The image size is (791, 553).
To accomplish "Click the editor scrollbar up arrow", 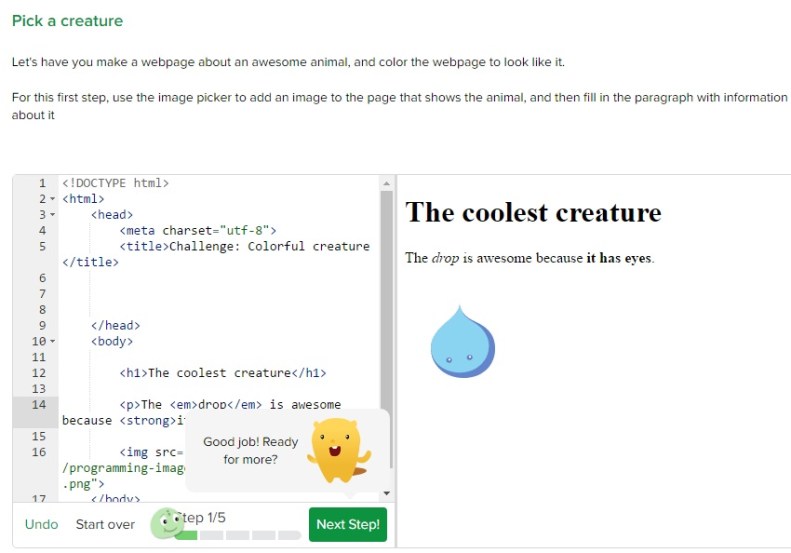I will pos(386,183).
